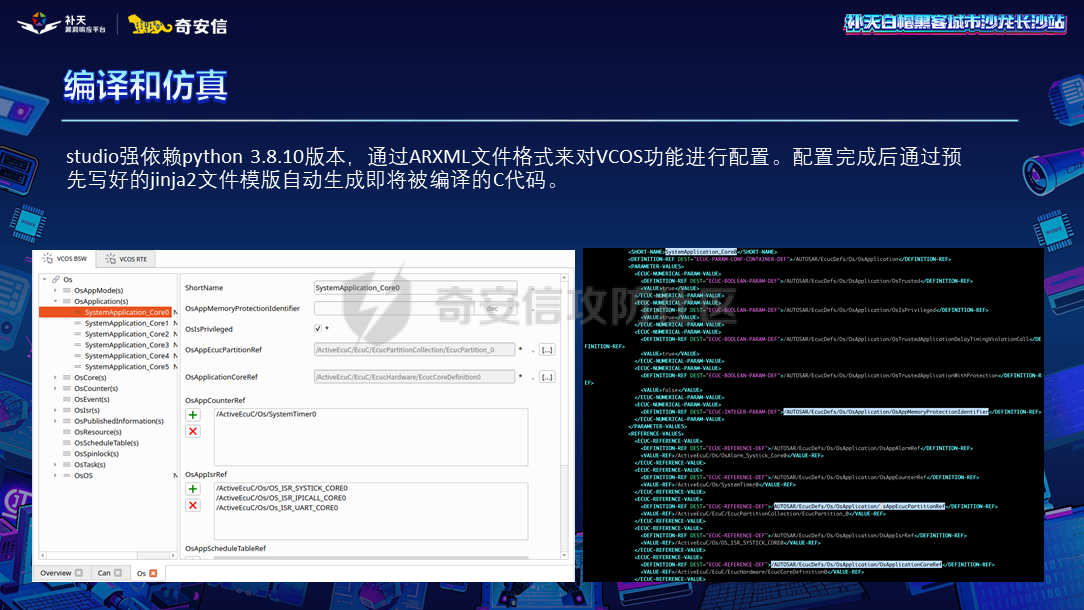
Task: Toggle the OsIsPrivileged checkbox
Action: point(318,328)
